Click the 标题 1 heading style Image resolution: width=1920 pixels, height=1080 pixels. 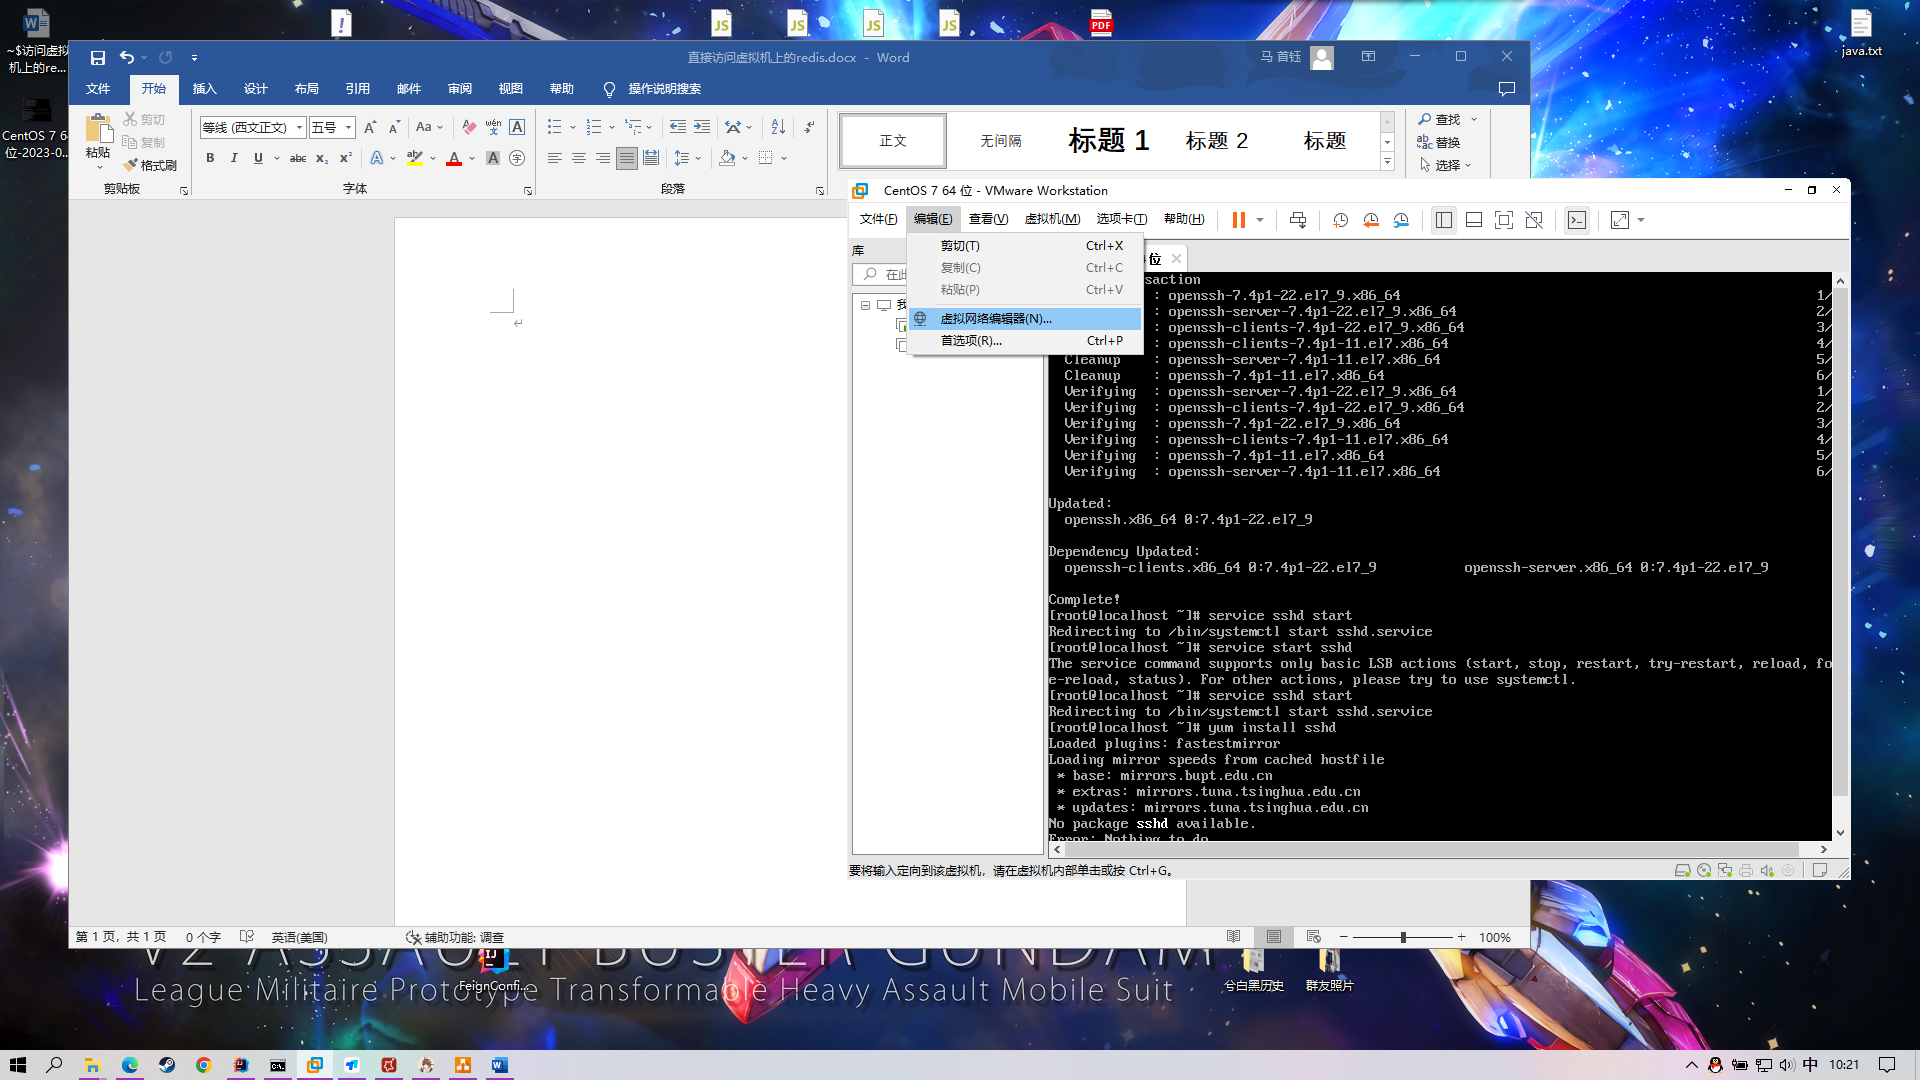click(x=1108, y=140)
